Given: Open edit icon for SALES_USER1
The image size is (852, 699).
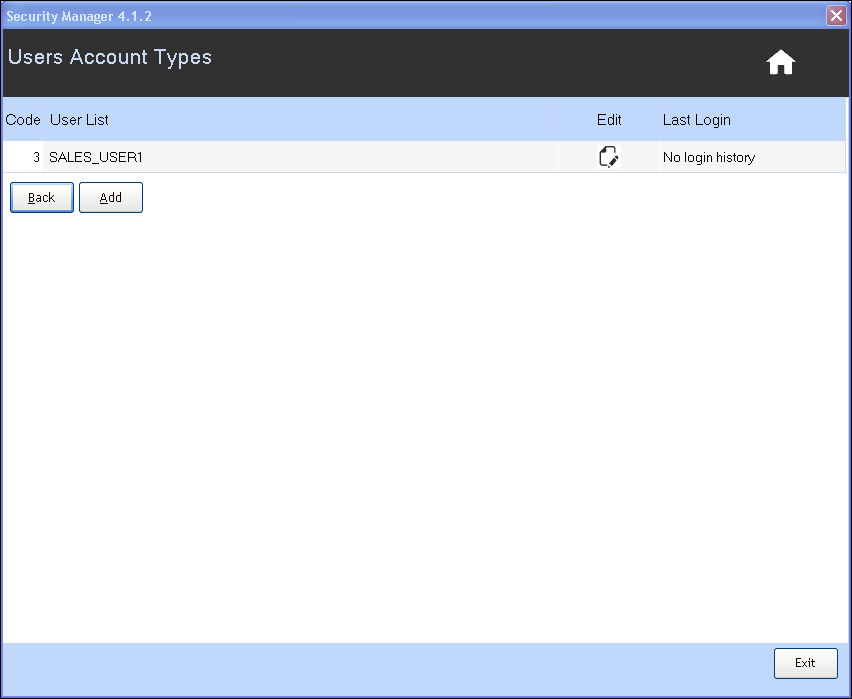Looking at the screenshot, I should 609,157.
